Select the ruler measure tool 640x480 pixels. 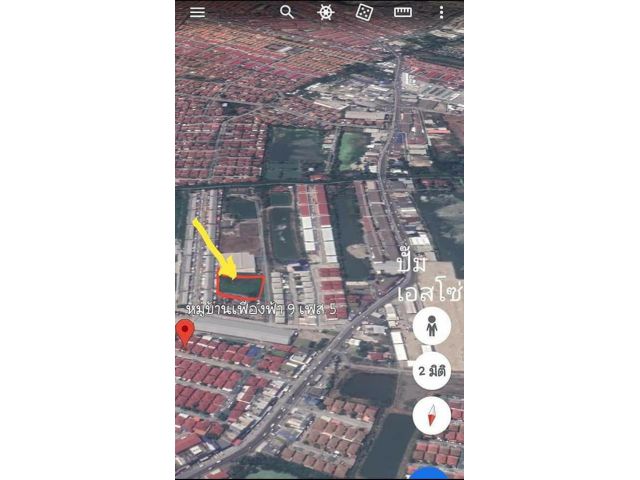click(x=402, y=12)
